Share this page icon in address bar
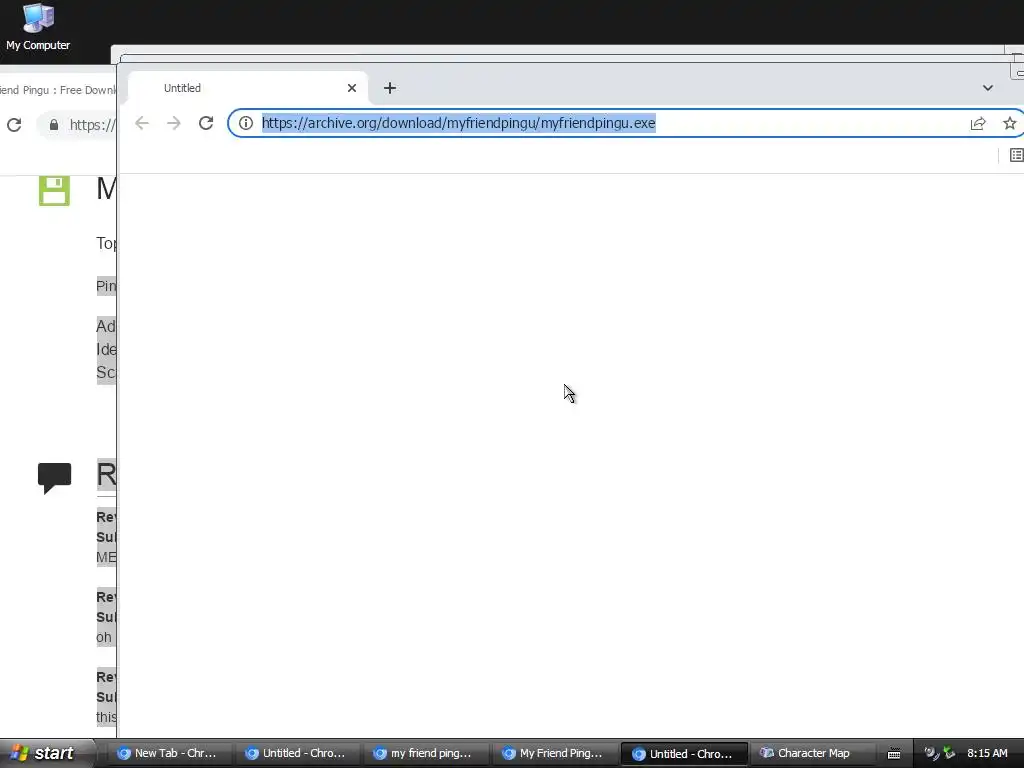Viewport: 1024px width, 768px height. [978, 123]
